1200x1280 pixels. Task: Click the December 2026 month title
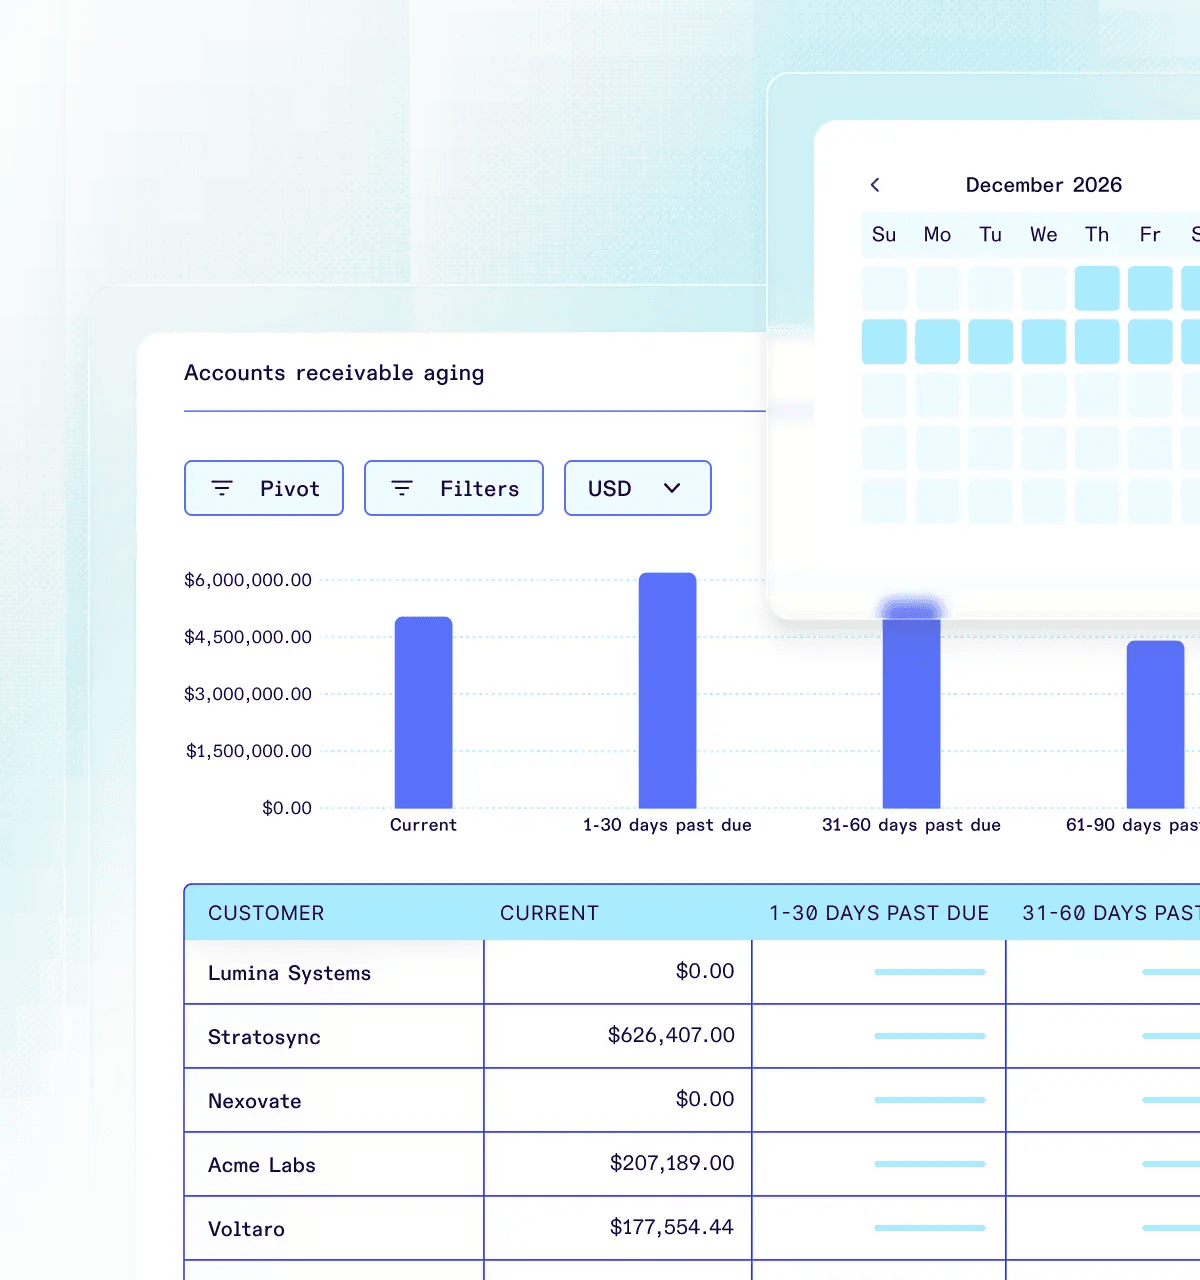[x=1043, y=185]
